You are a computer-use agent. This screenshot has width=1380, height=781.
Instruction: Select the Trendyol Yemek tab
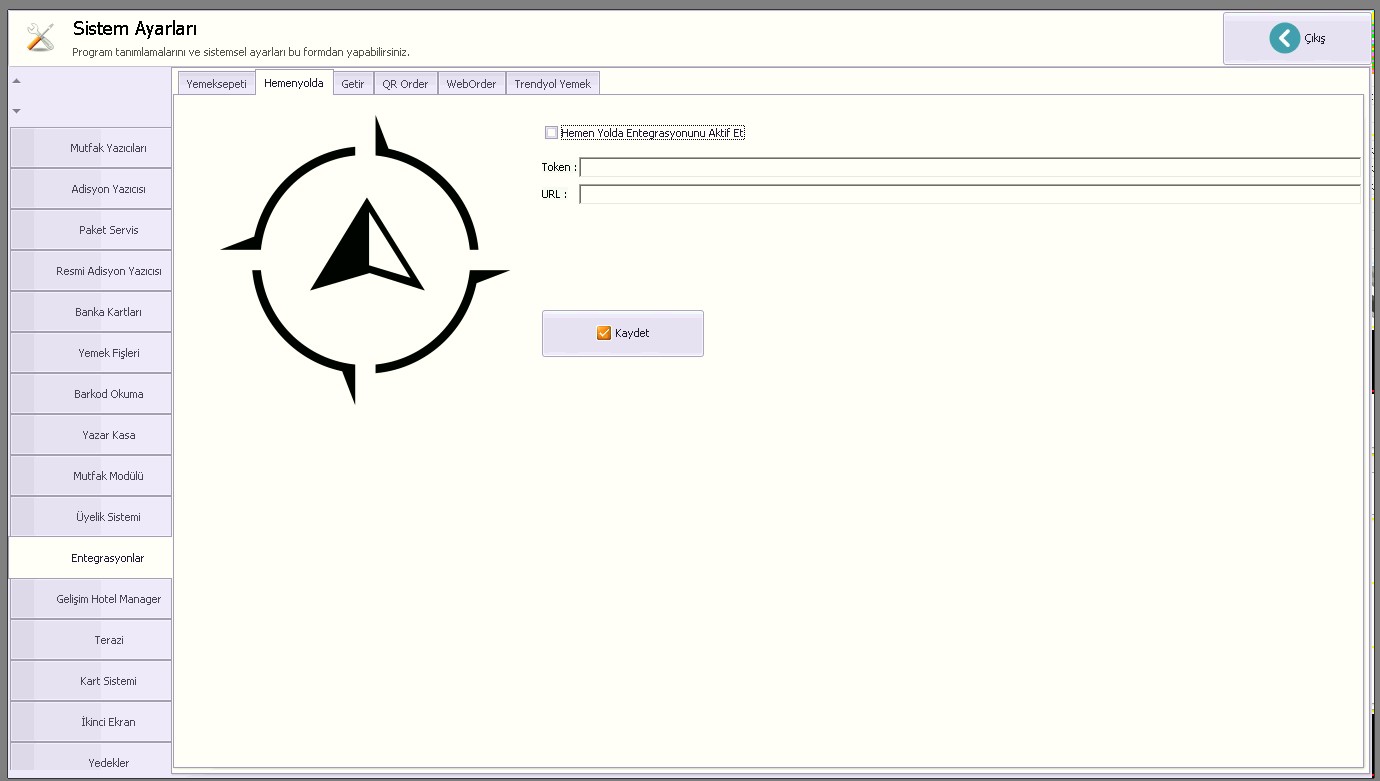(x=553, y=84)
